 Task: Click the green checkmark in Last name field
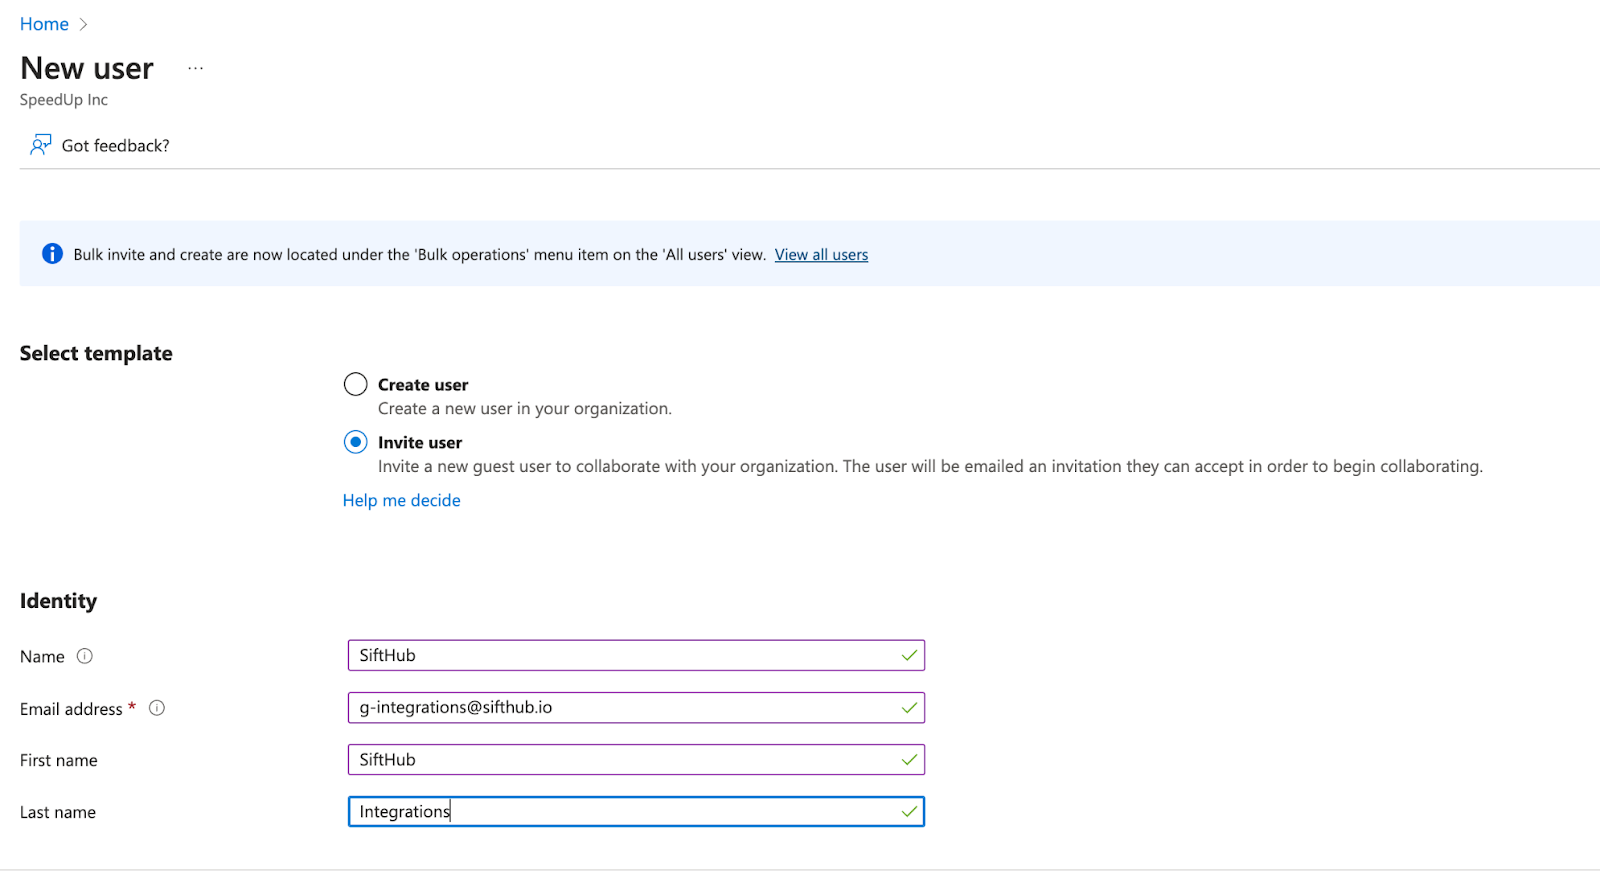click(909, 812)
